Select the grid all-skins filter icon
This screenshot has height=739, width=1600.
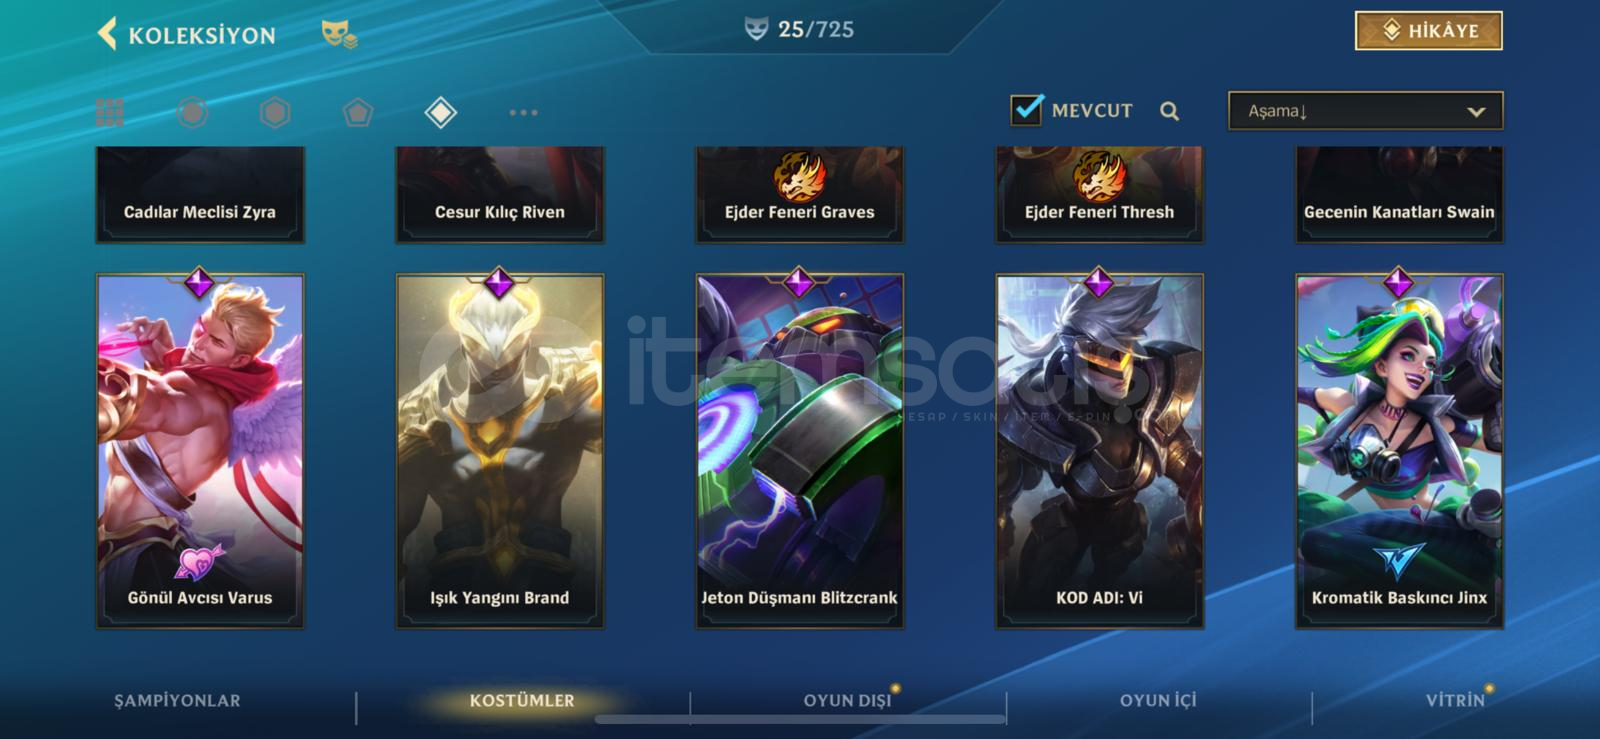point(110,112)
